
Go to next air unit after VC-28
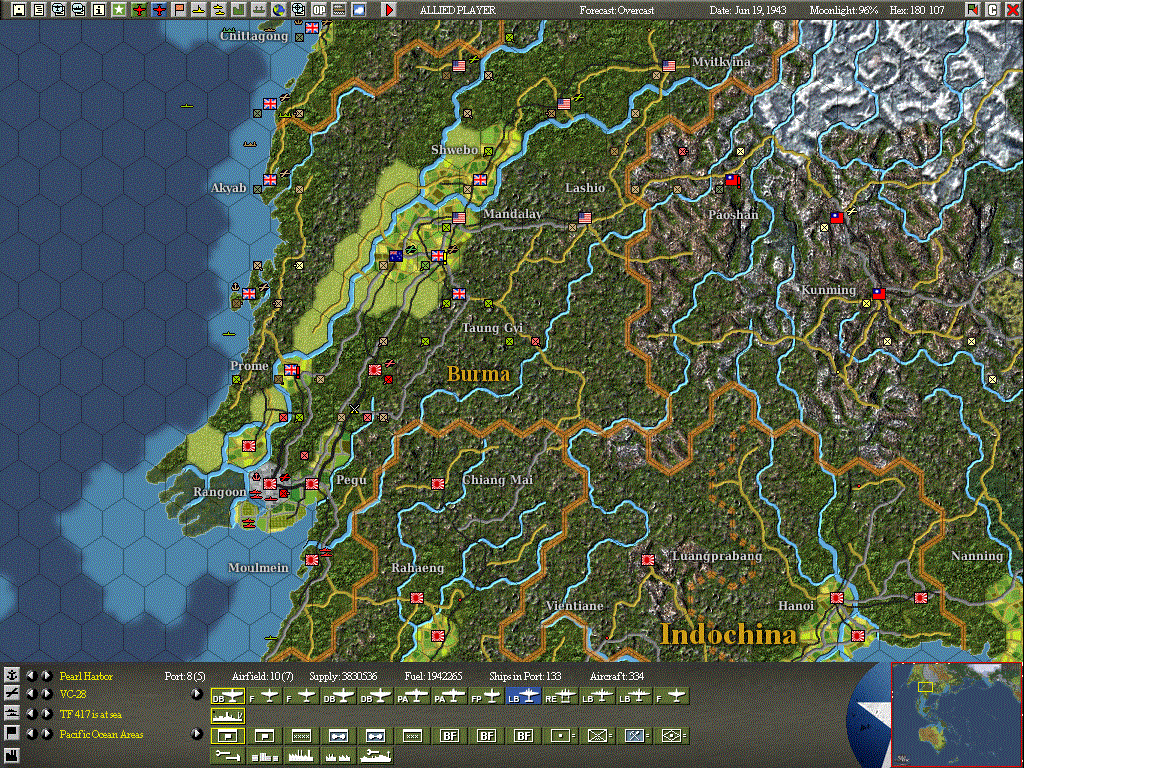(46, 694)
